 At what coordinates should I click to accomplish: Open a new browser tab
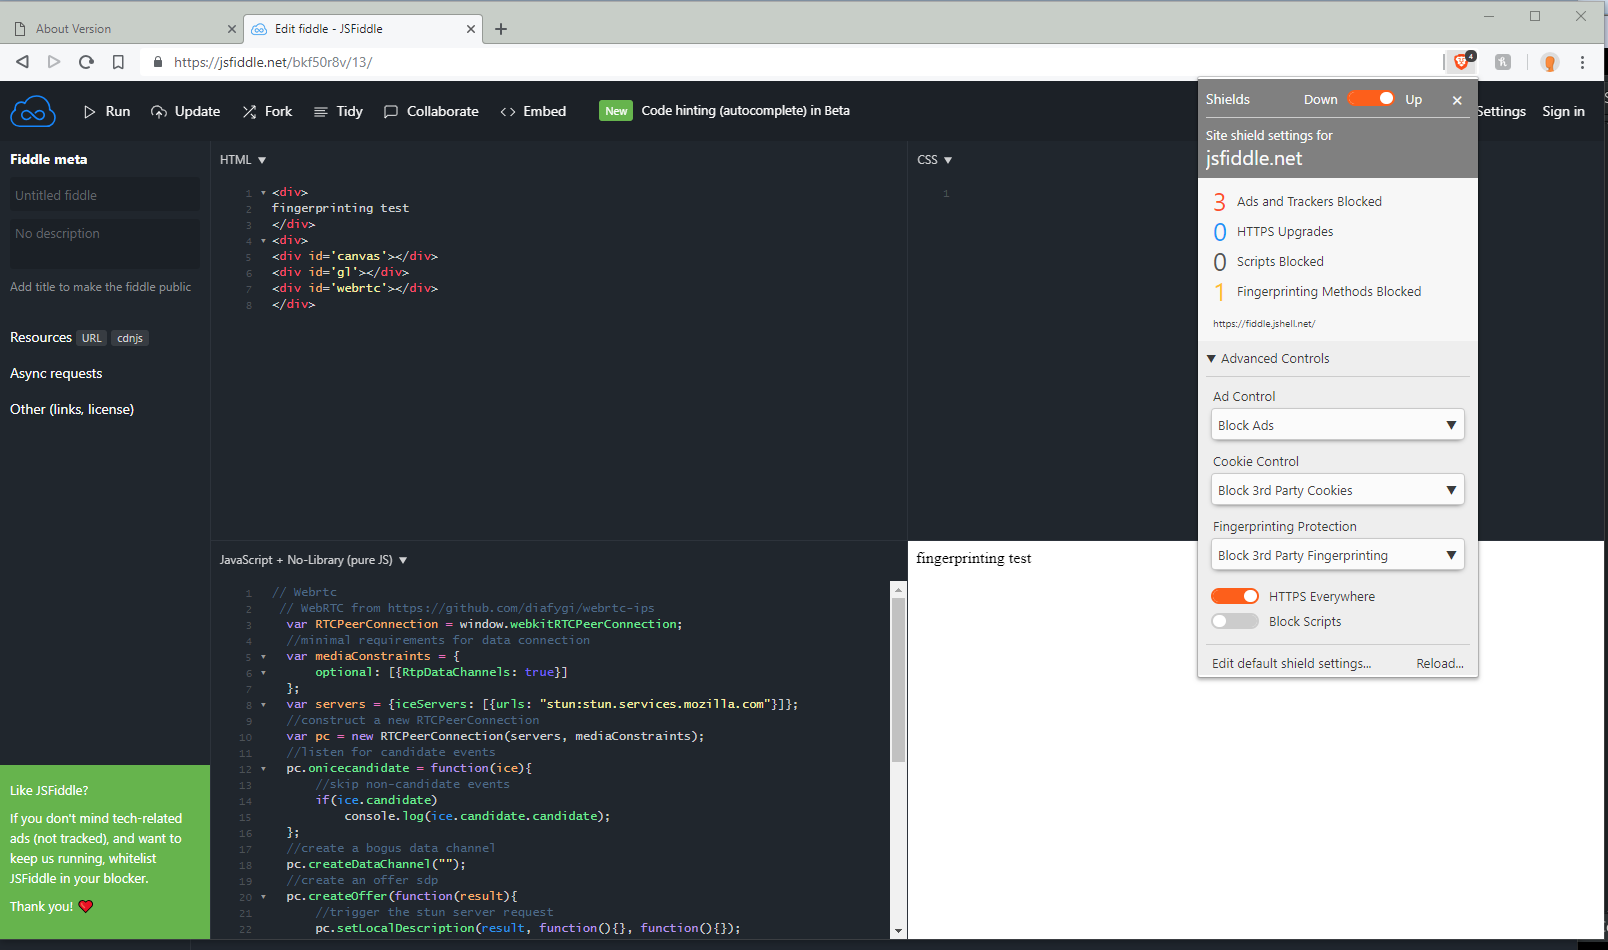501,29
